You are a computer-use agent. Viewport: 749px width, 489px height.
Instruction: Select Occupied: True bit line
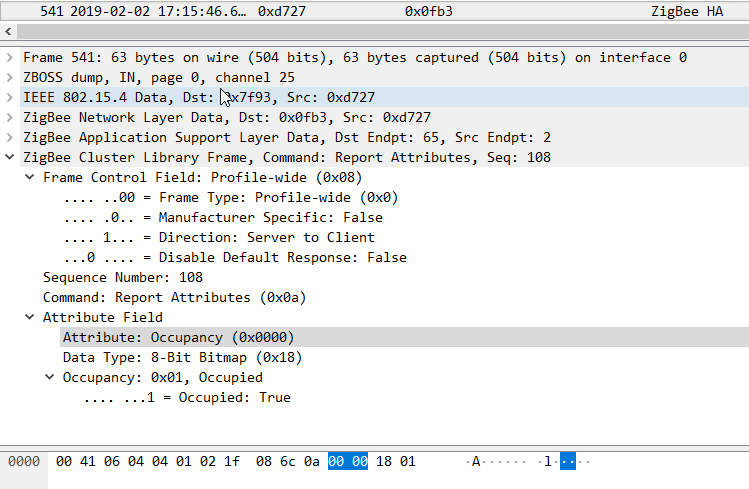point(187,398)
